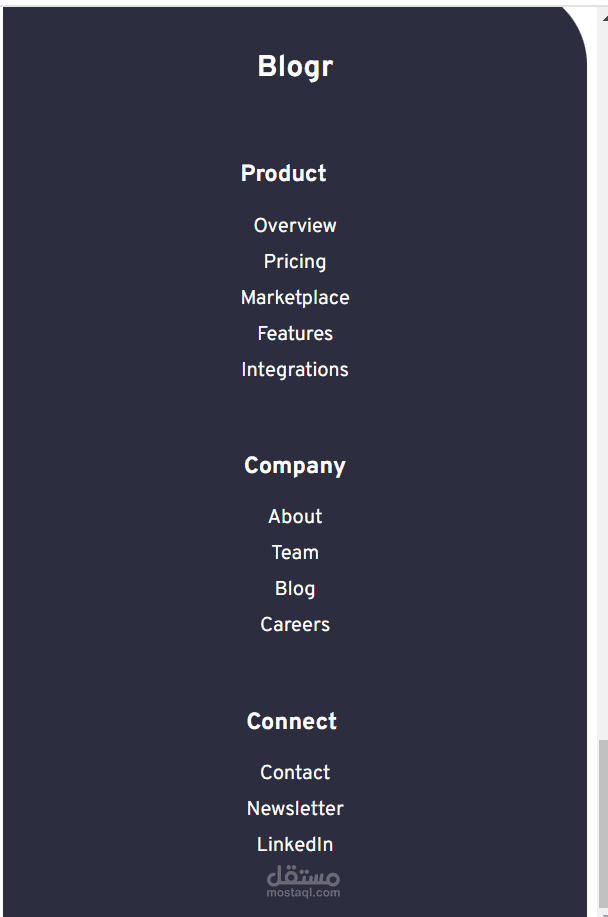Click the Contact link
608x917 pixels.
coord(295,772)
